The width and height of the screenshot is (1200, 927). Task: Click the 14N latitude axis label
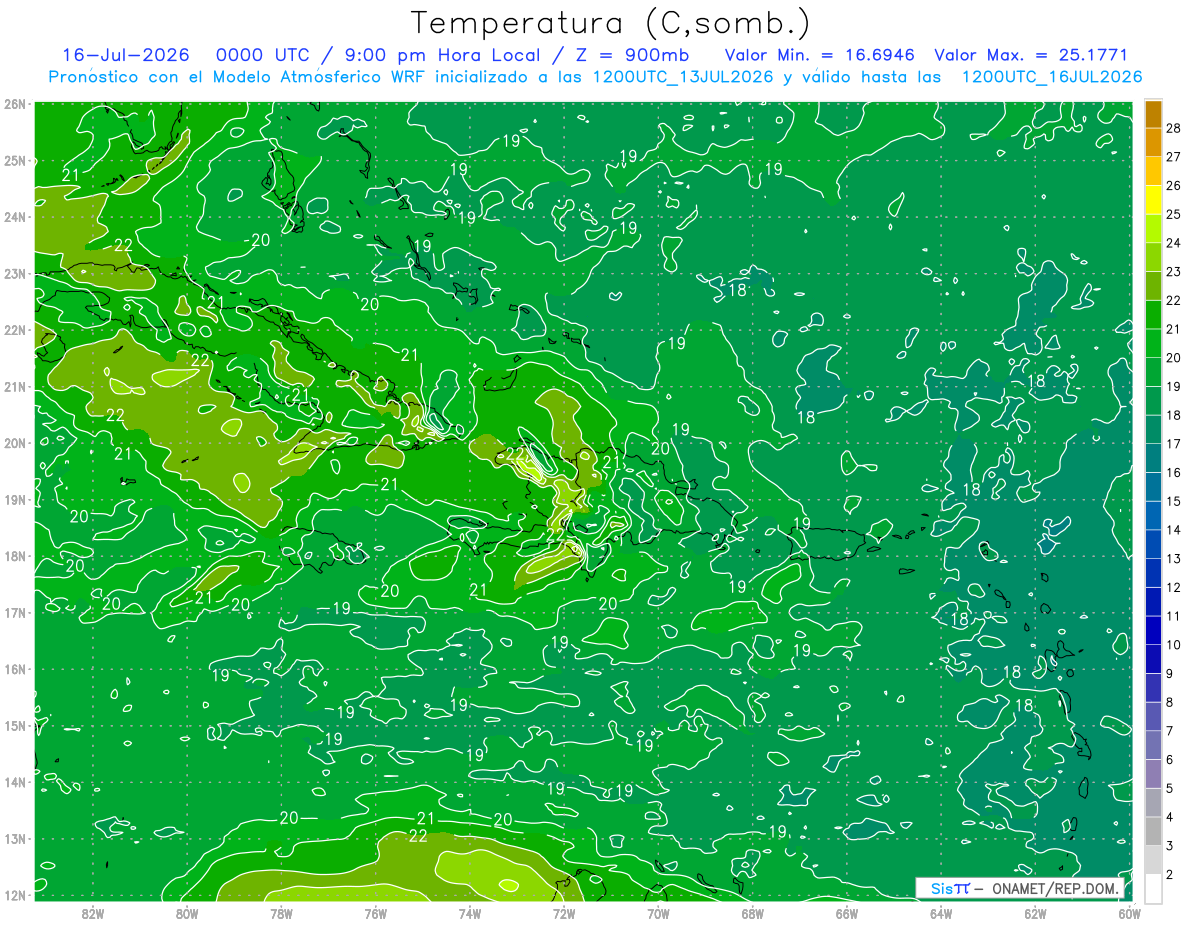click(x=15, y=782)
